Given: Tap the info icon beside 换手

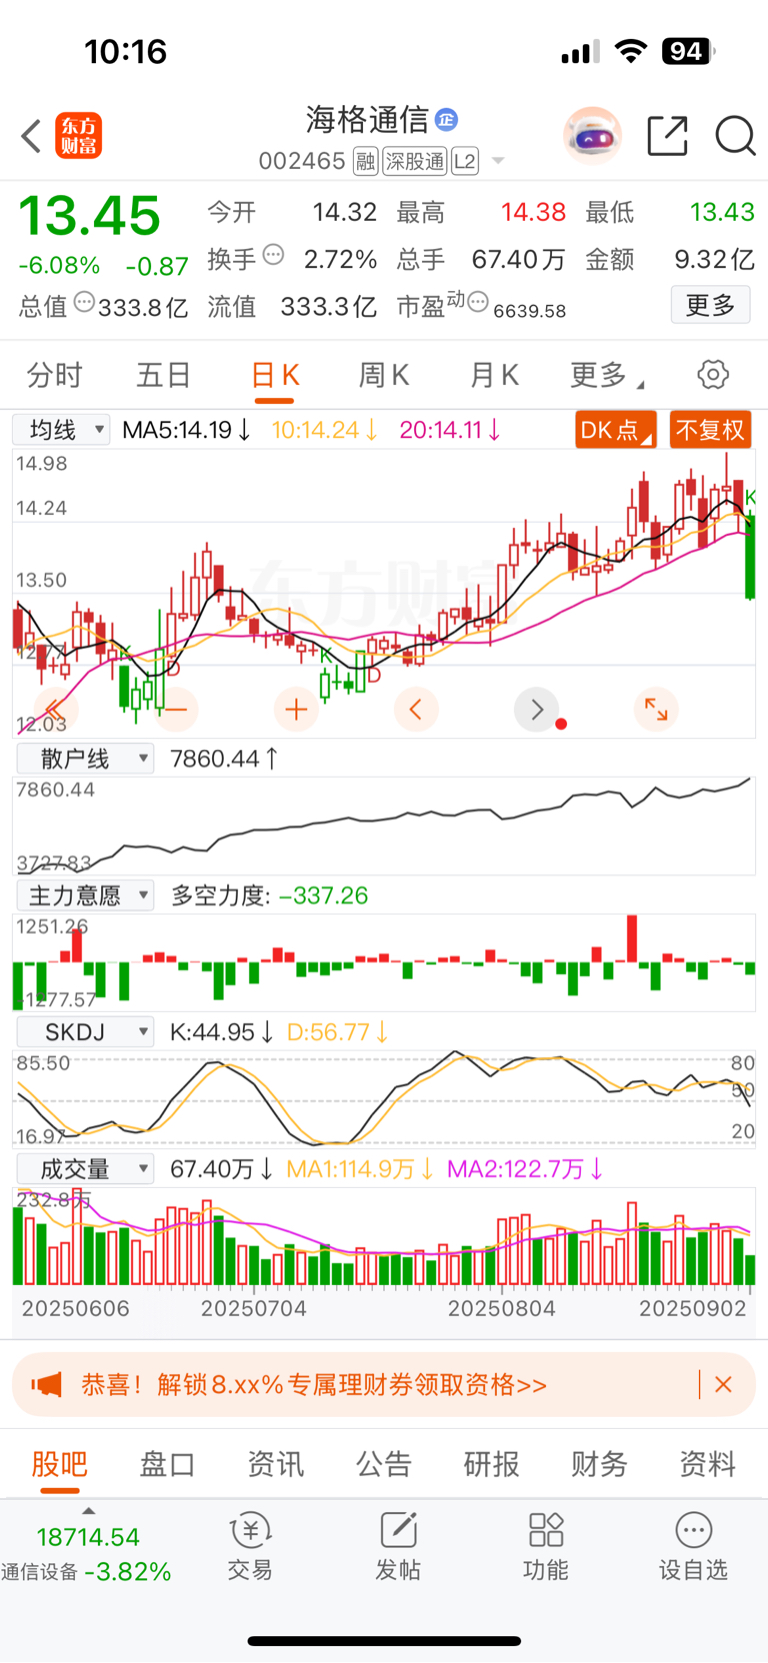Looking at the screenshot, I should (x=273, y=255).
